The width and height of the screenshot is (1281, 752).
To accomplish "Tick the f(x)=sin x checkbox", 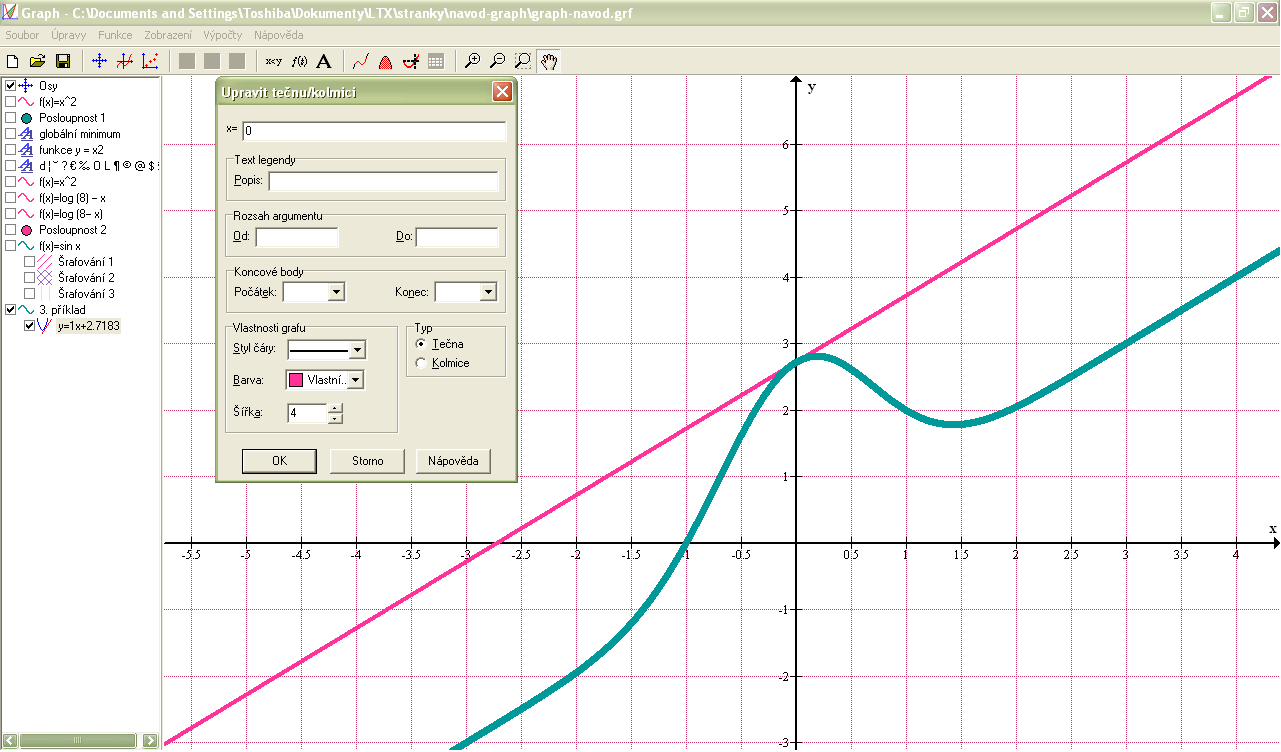I will coord(11,246).
